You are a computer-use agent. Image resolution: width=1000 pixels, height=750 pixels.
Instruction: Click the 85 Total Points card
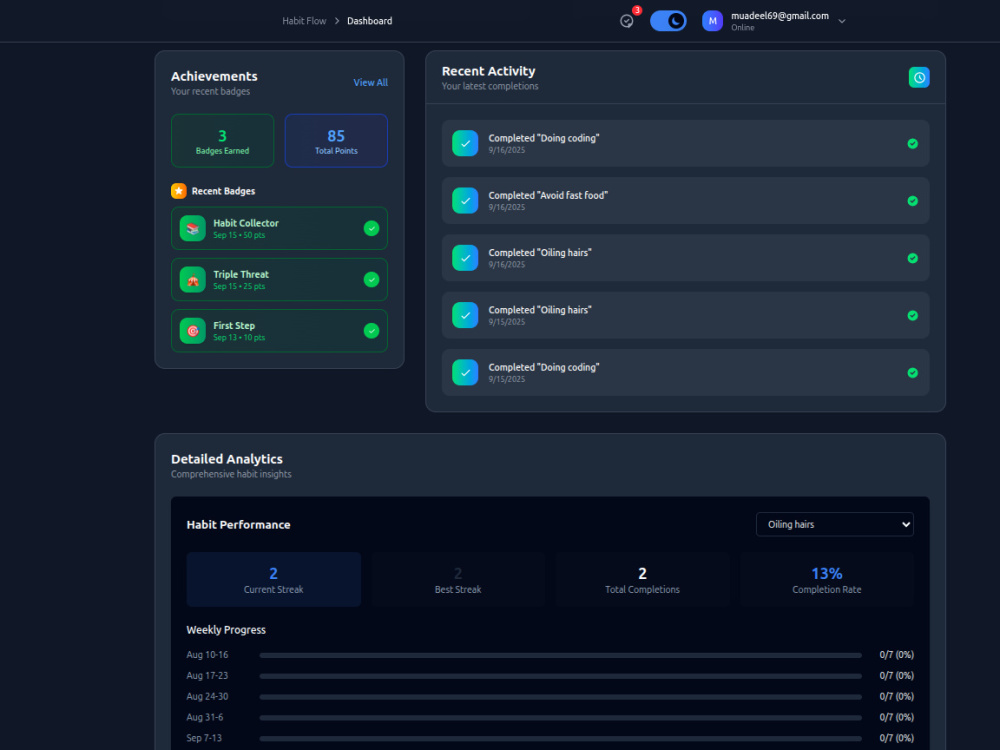click(x=336, y=141)
